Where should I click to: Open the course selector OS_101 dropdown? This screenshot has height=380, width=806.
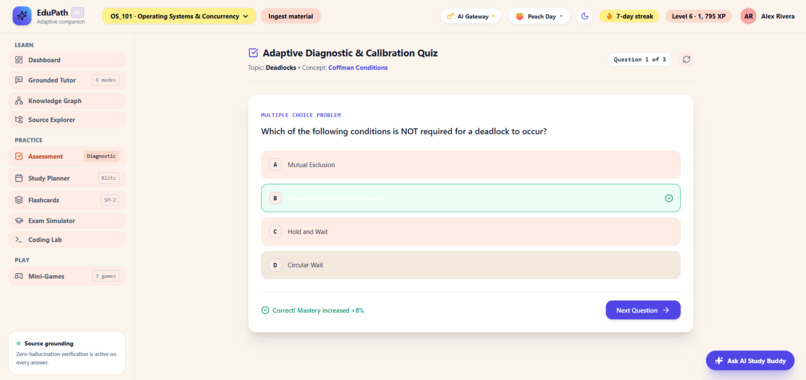click(x=179, y=16)
